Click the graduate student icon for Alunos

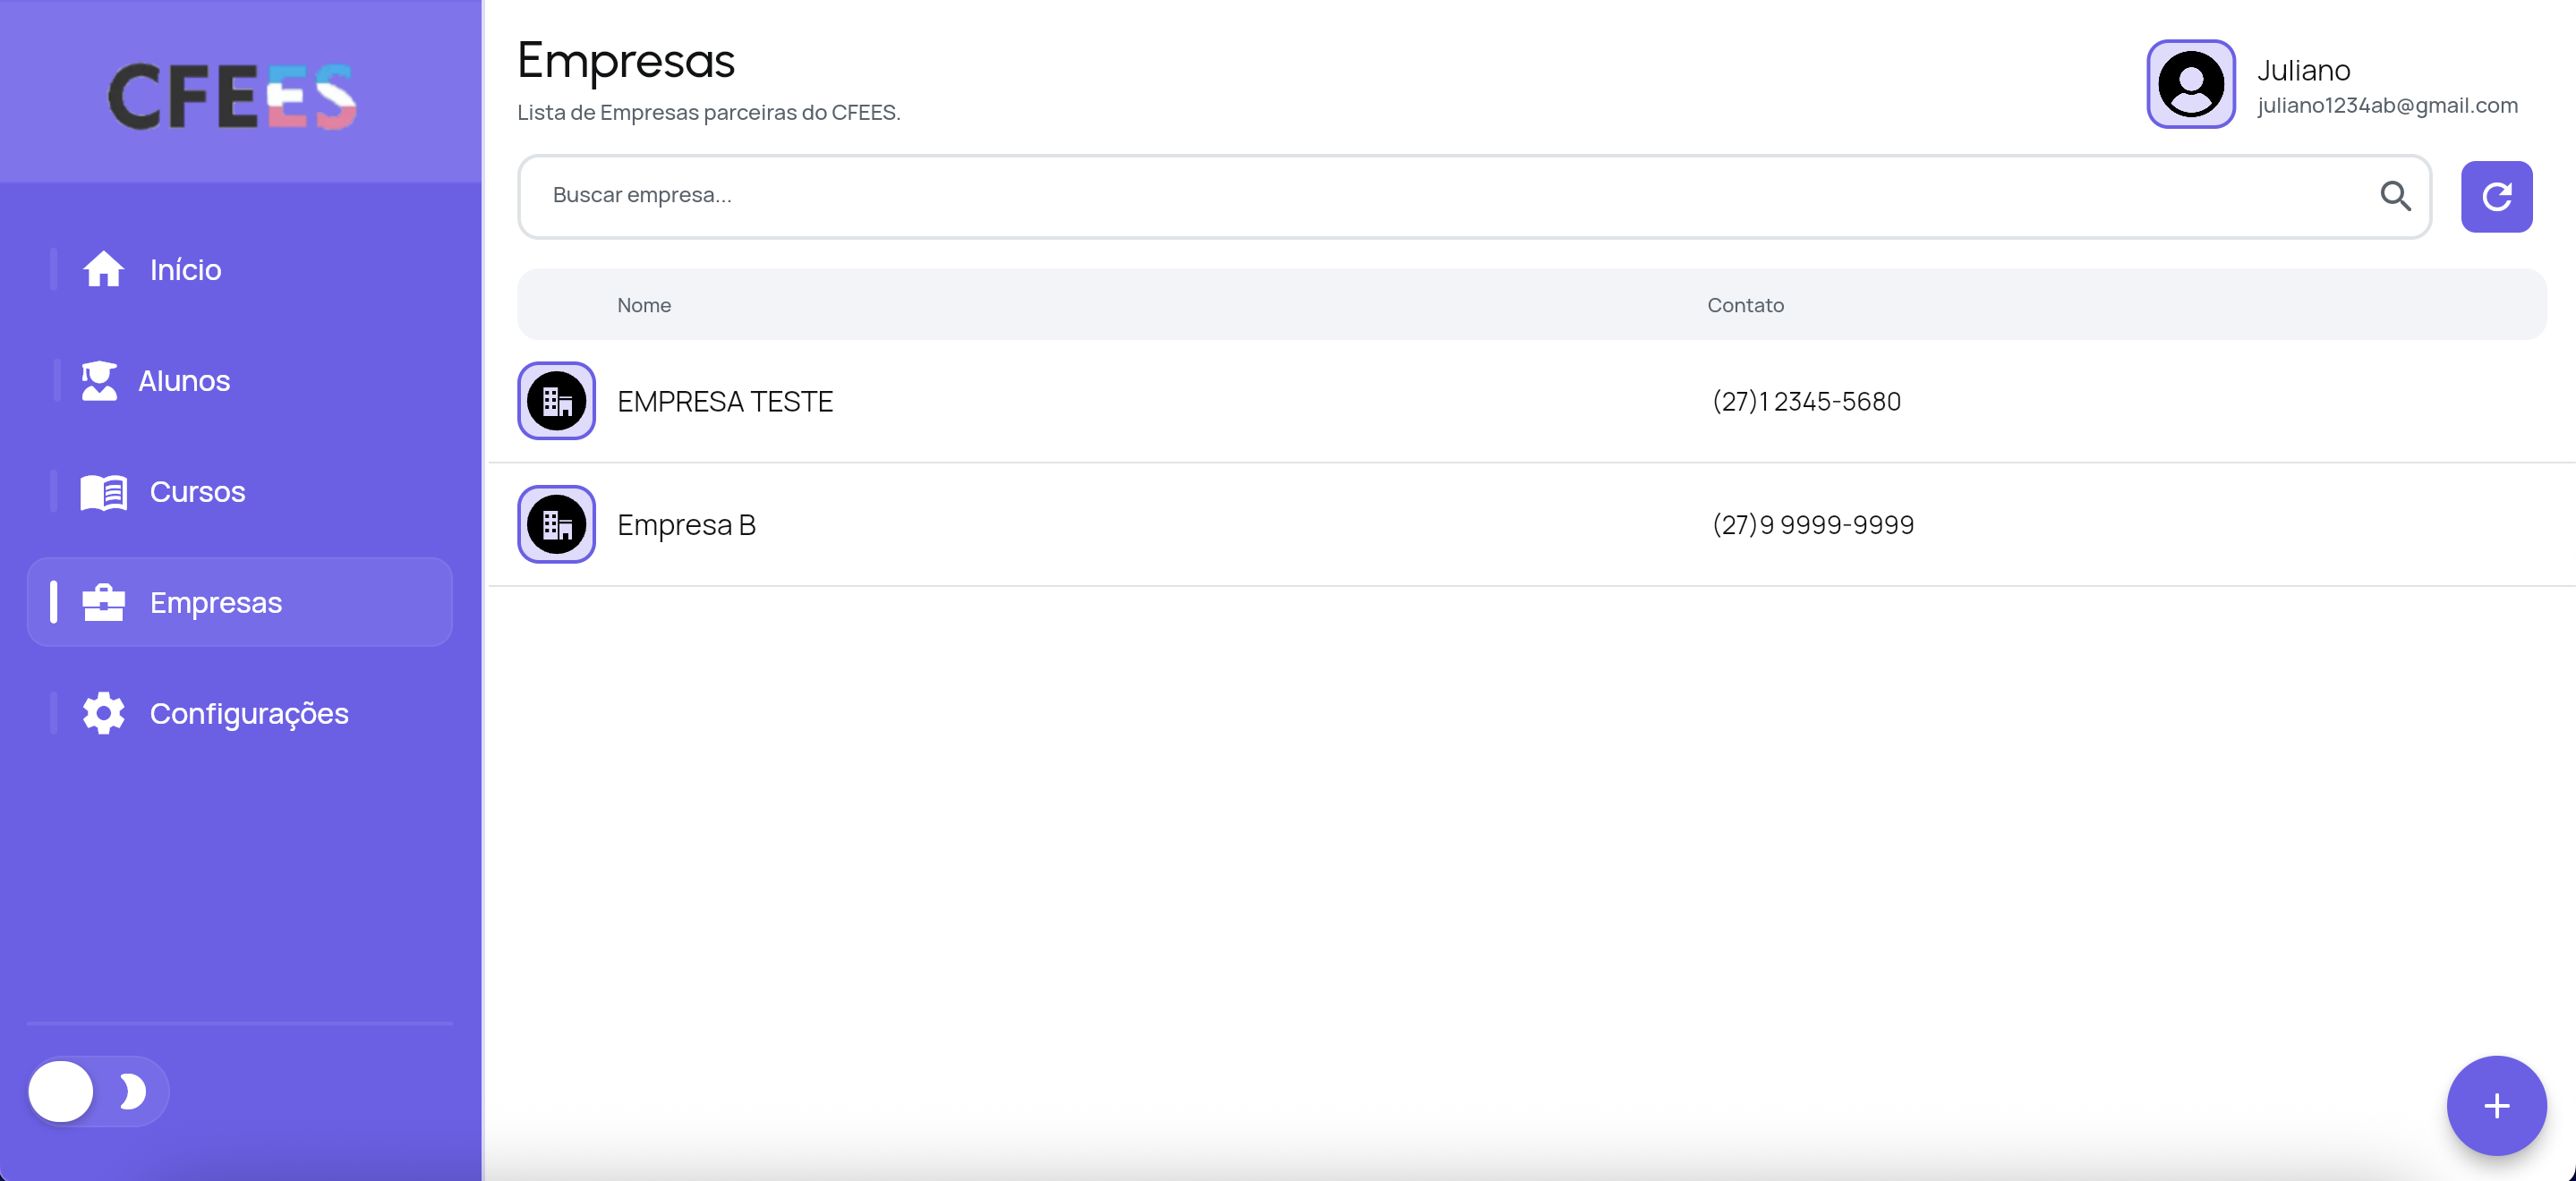99,380
